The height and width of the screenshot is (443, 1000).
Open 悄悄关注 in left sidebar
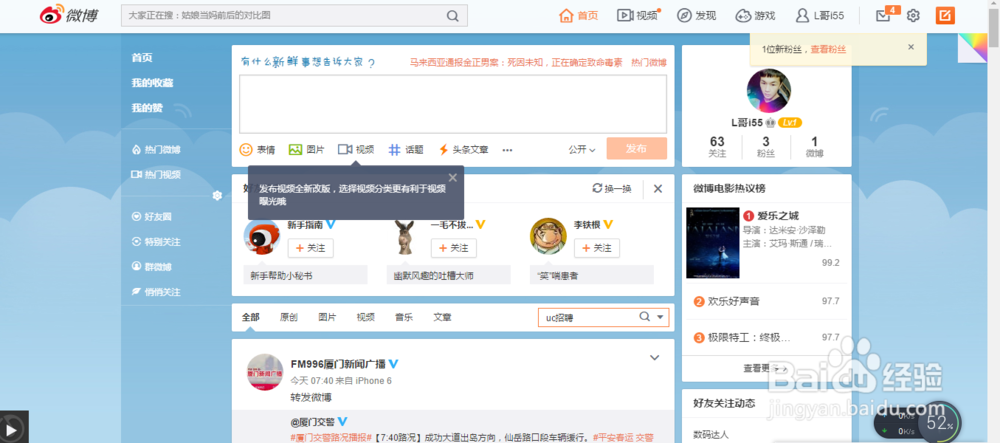tap(156, 292)
